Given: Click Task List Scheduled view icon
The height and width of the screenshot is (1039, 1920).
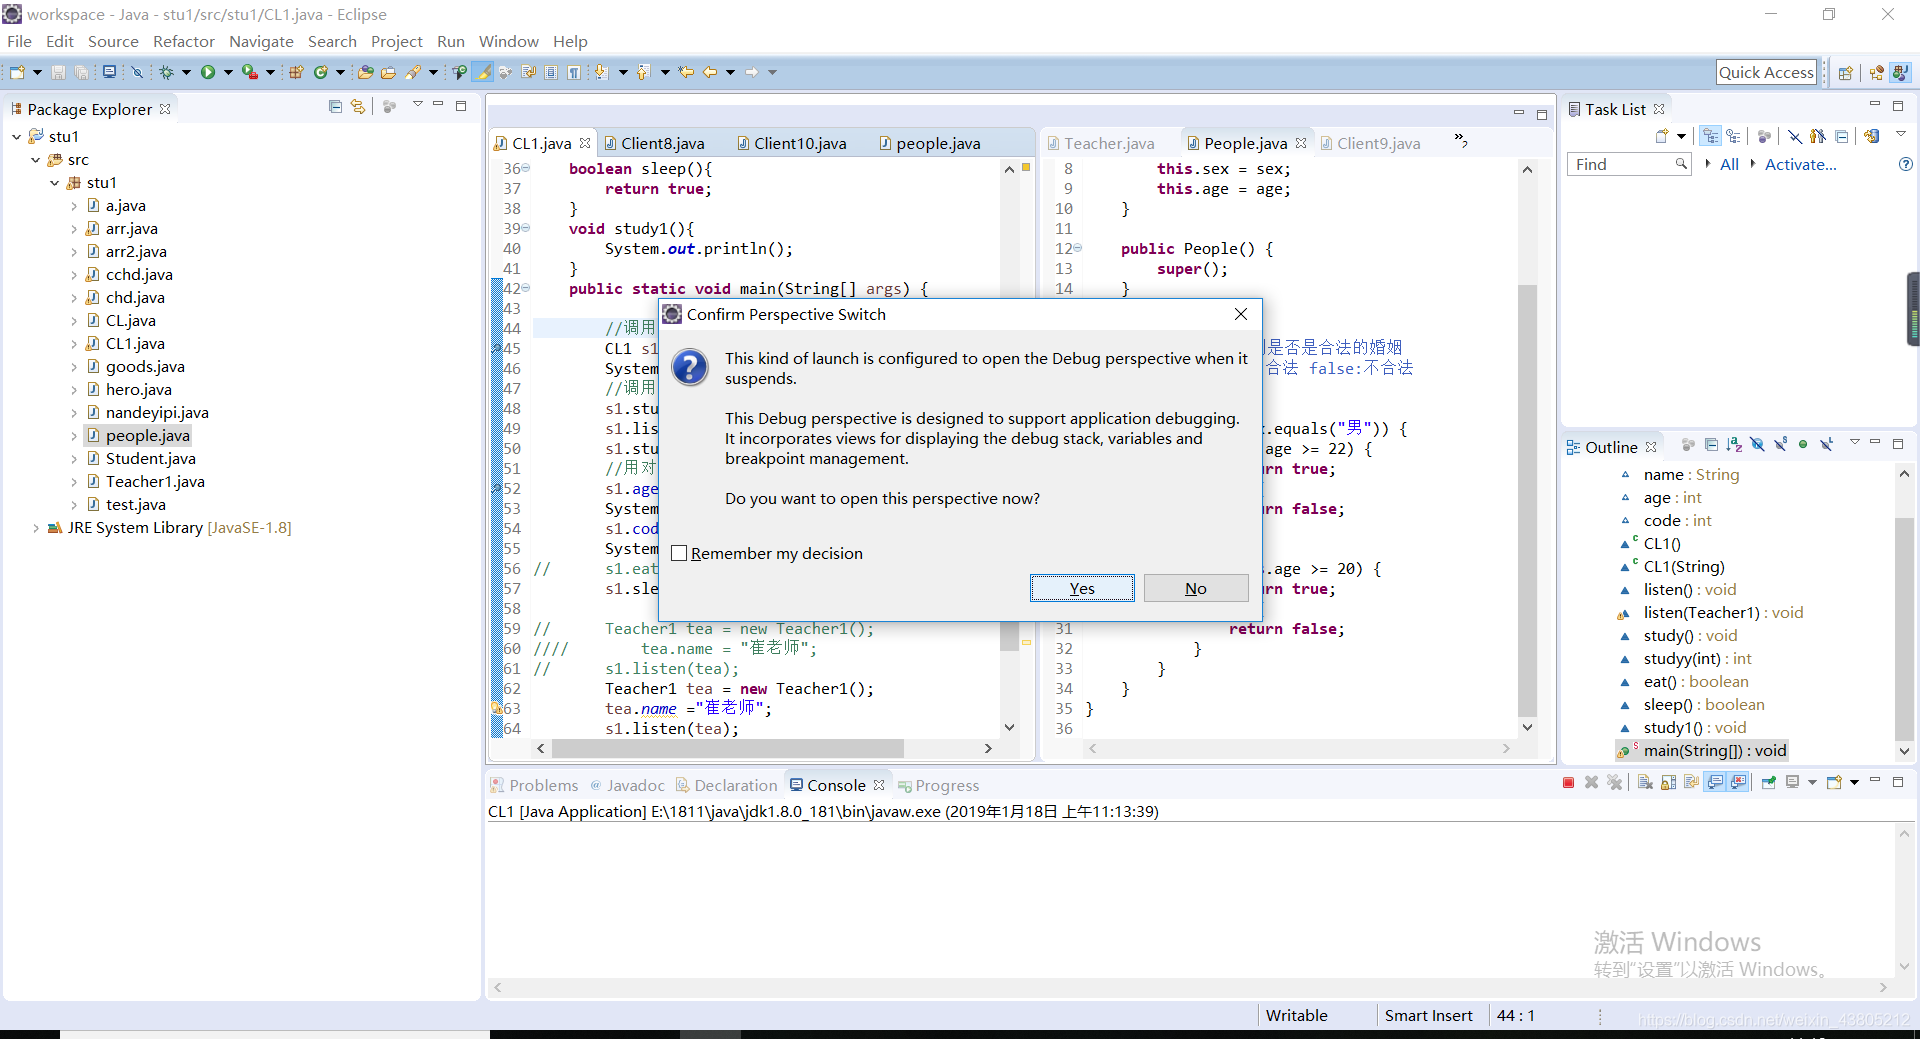Looking at the screenshot, I should [x=1733, y=136].
